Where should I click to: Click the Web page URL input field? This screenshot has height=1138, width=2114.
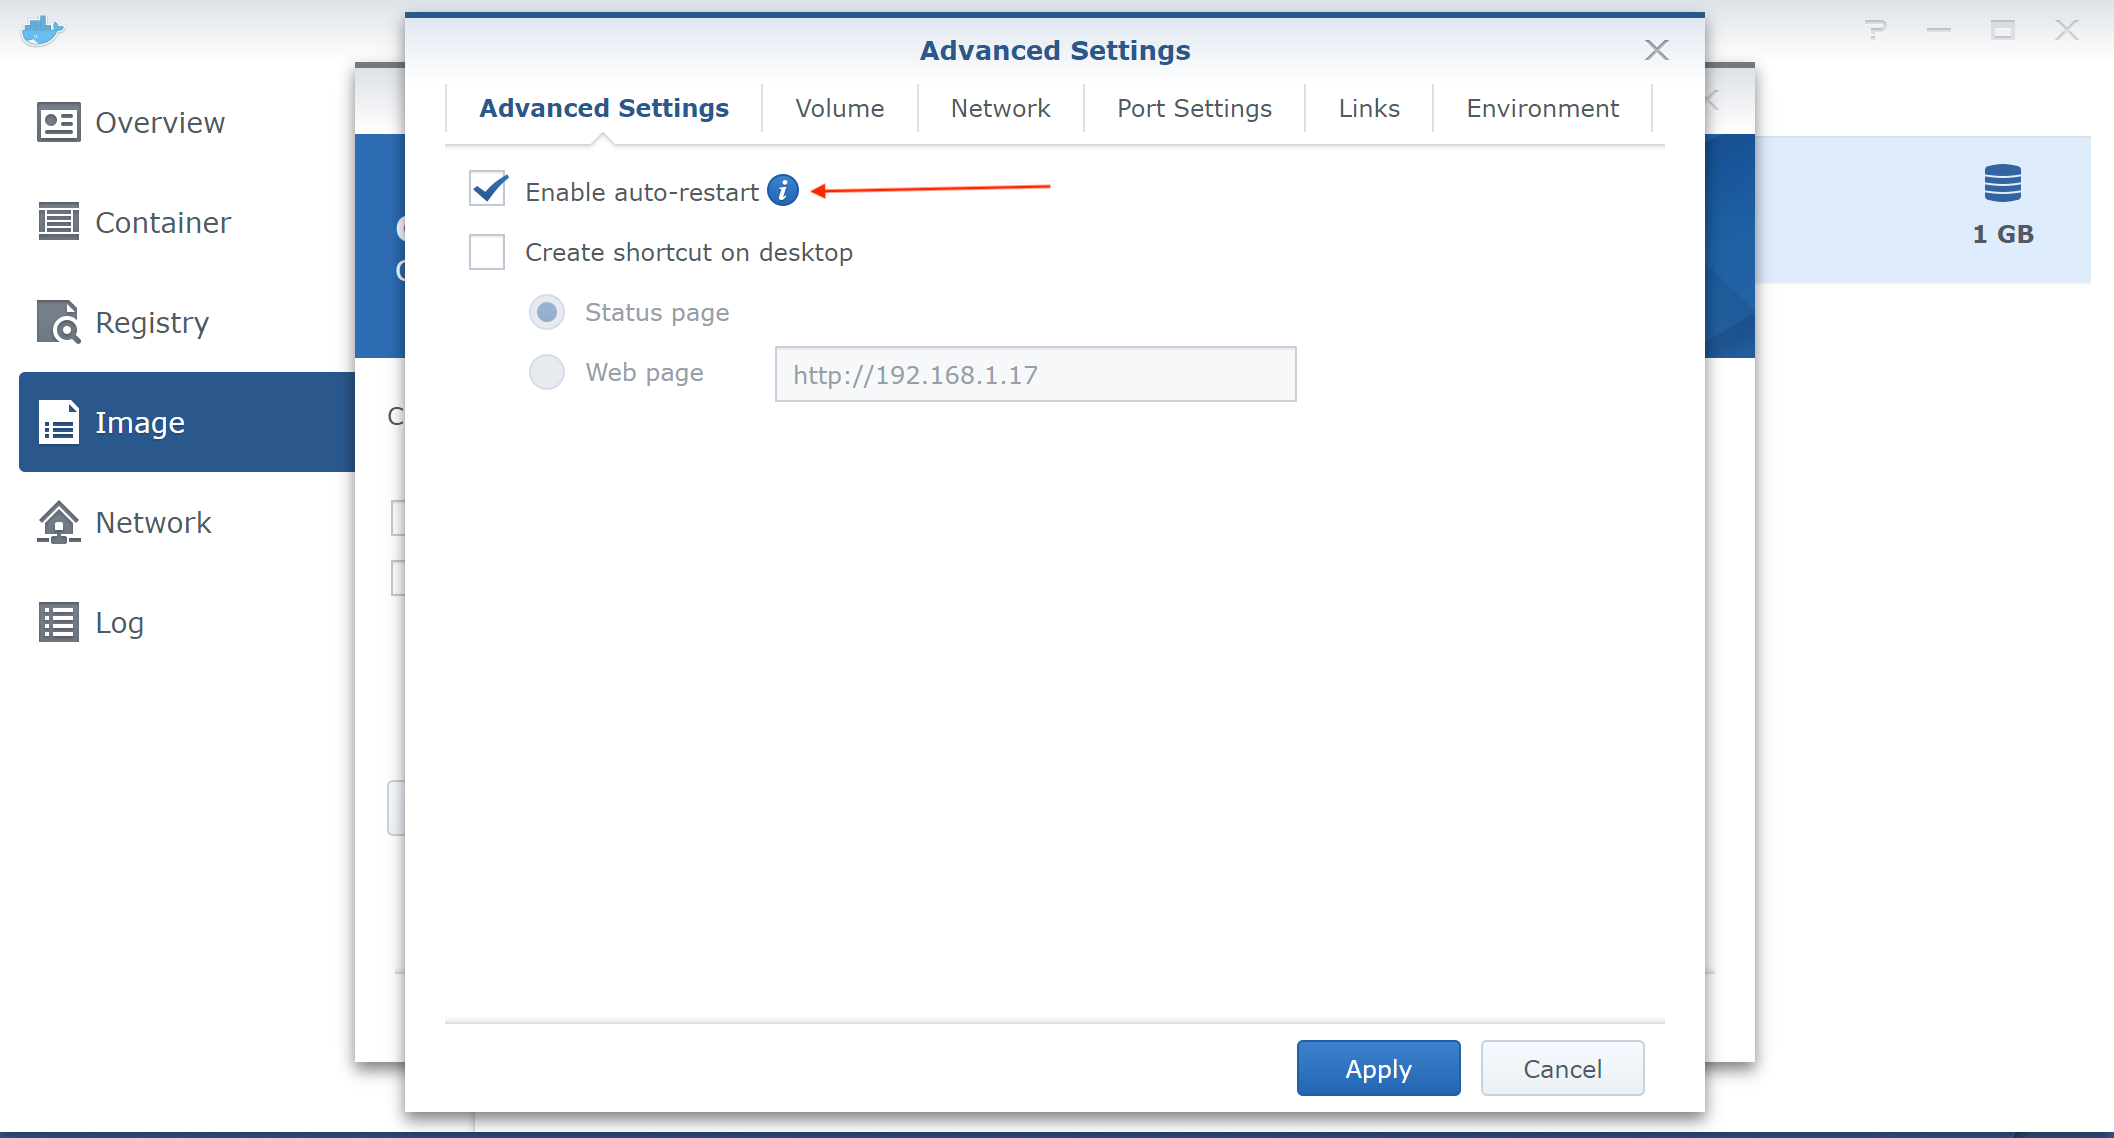click(1035, 374)
